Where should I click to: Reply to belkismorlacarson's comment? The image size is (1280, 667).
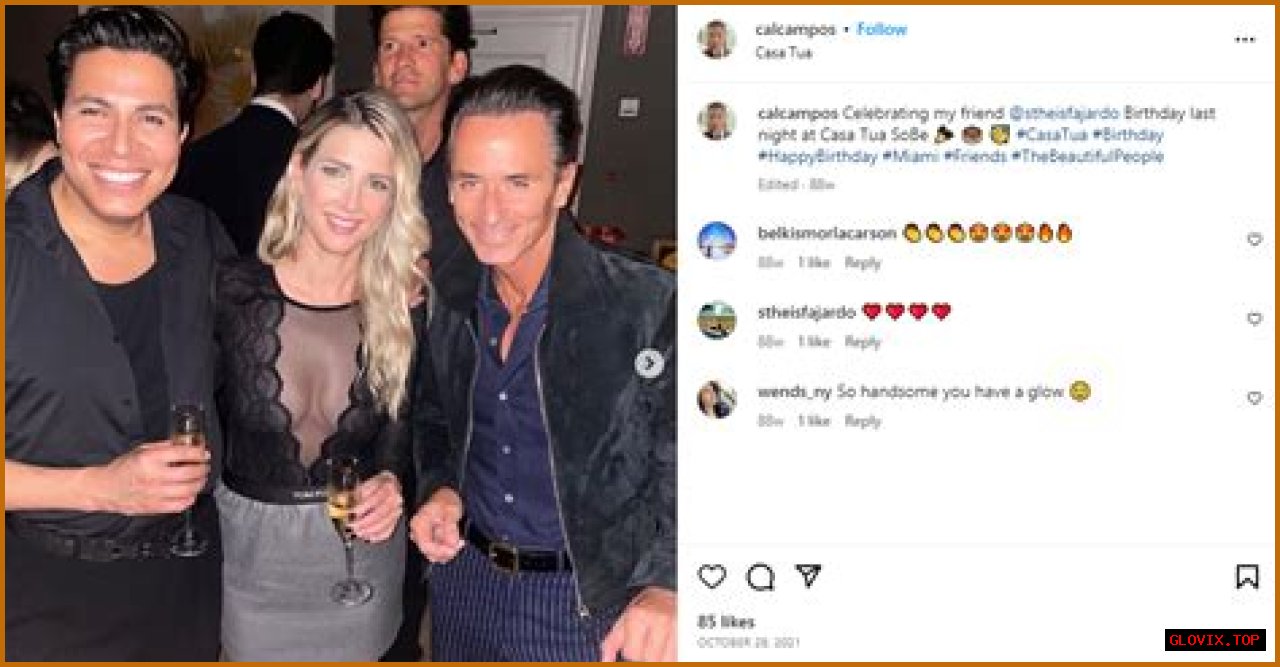[862, 263]
